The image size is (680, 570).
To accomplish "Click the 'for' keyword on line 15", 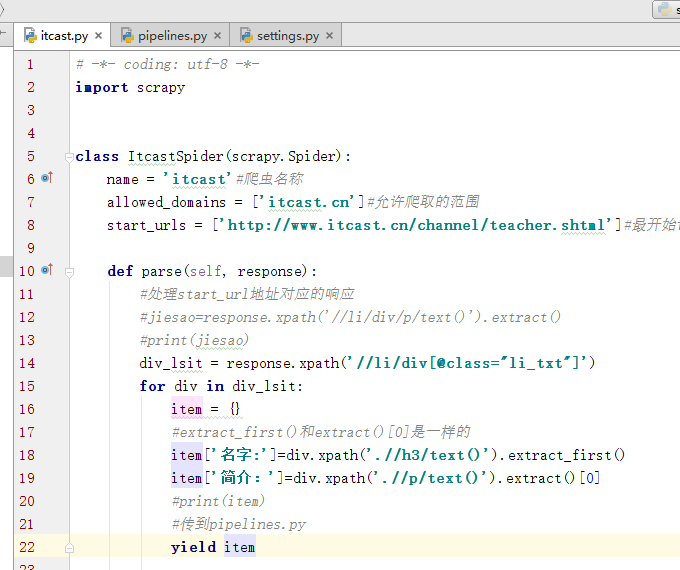I will (152, 386).
